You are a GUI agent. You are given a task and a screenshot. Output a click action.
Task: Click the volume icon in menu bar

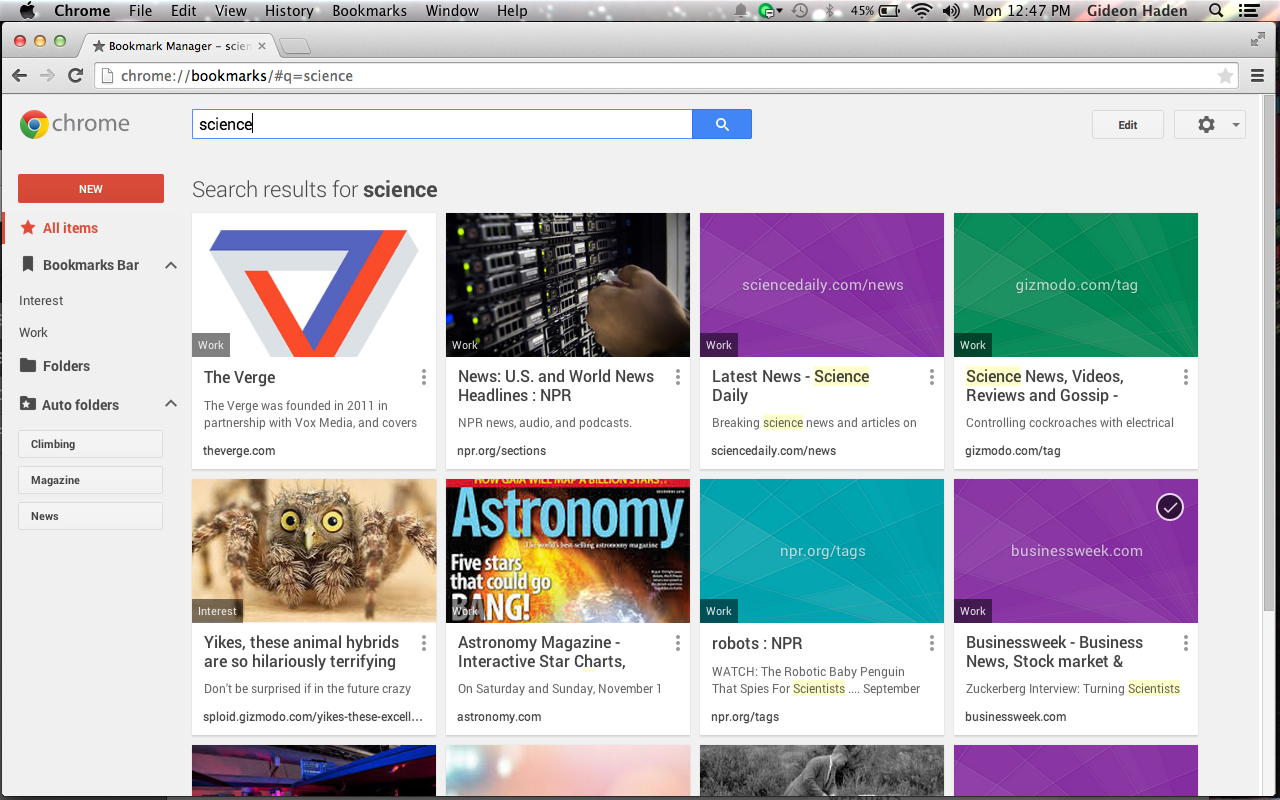[x=950, y=11]
